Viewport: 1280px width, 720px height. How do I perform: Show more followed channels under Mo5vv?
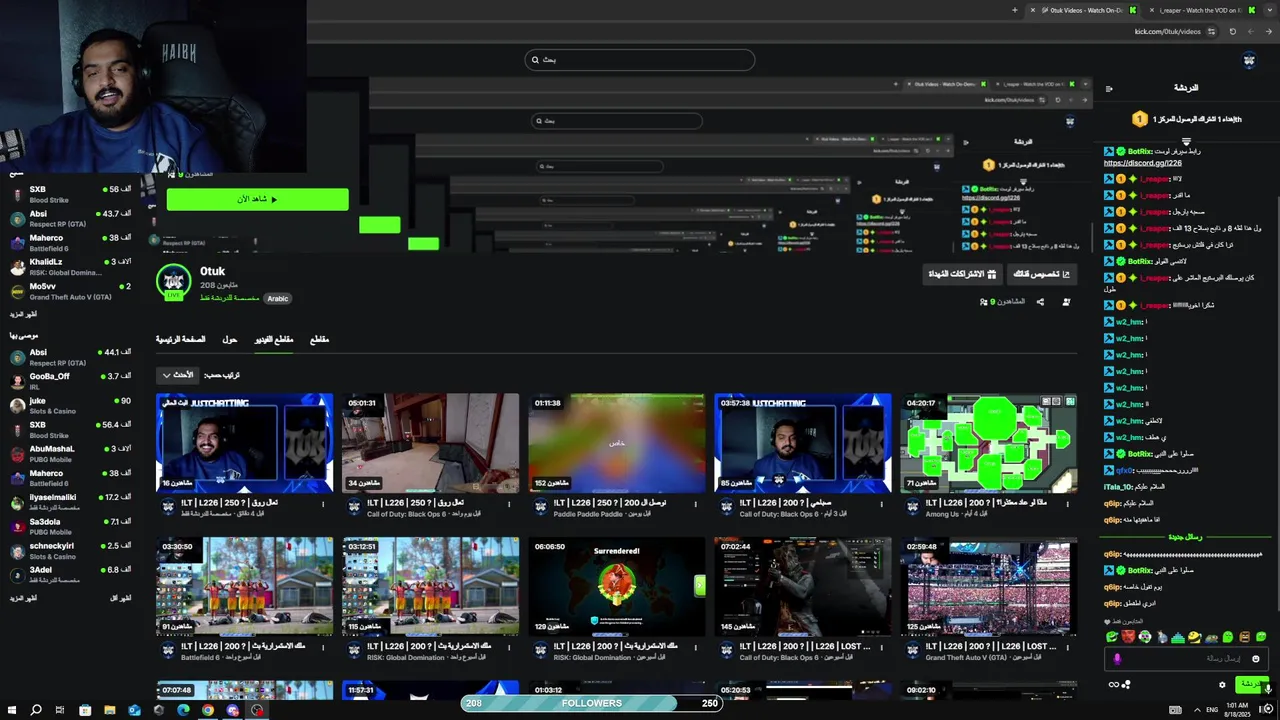point(24,314)
